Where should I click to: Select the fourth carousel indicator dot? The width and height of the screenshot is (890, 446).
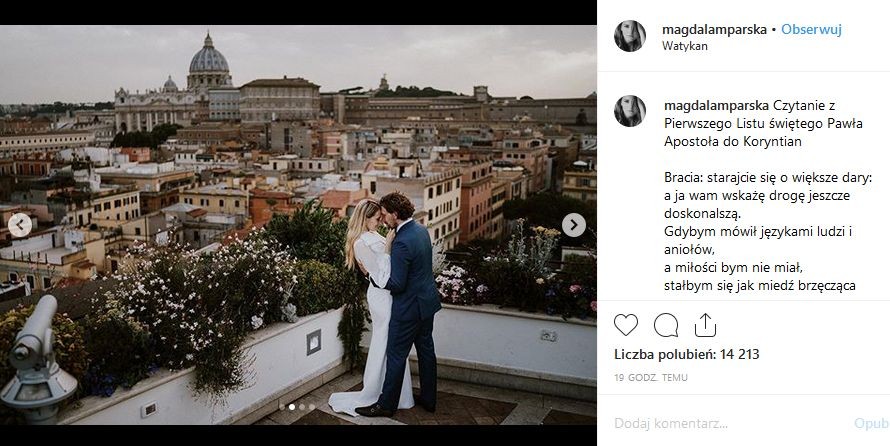312,408
